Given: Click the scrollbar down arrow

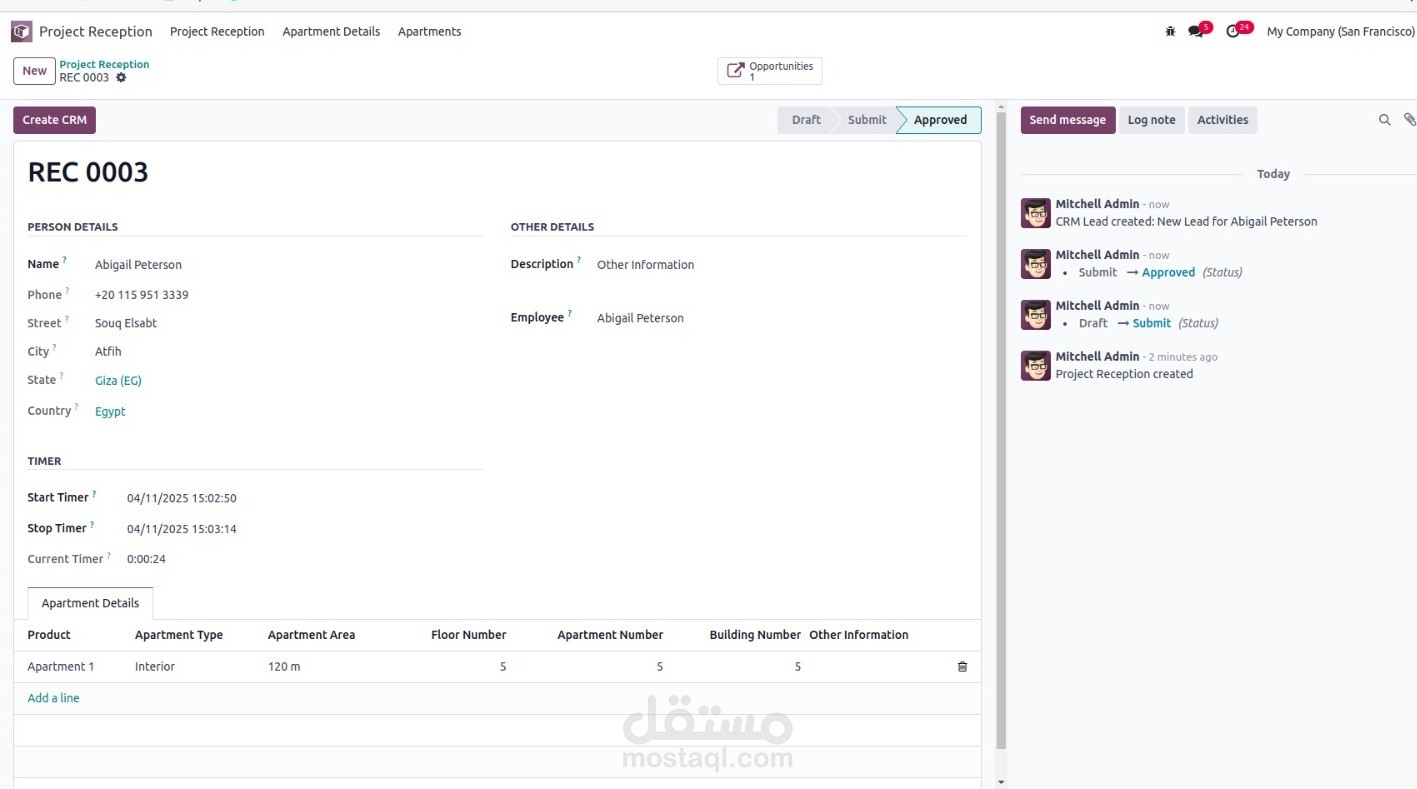Looking at the screenshot, I should [1001, 782].
